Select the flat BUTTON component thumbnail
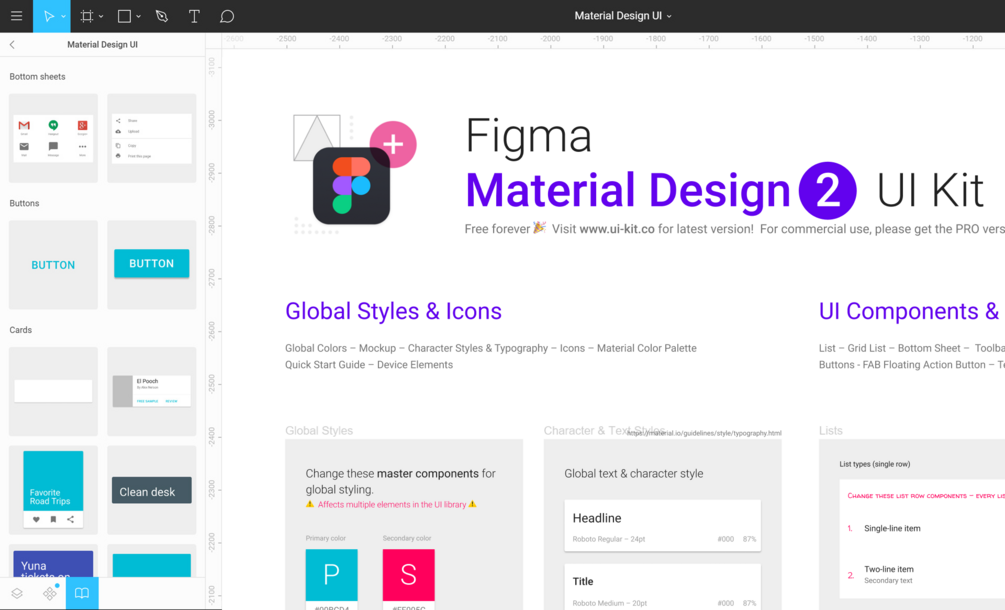This screenshot has height=610, width=1005. coord(53,265)
